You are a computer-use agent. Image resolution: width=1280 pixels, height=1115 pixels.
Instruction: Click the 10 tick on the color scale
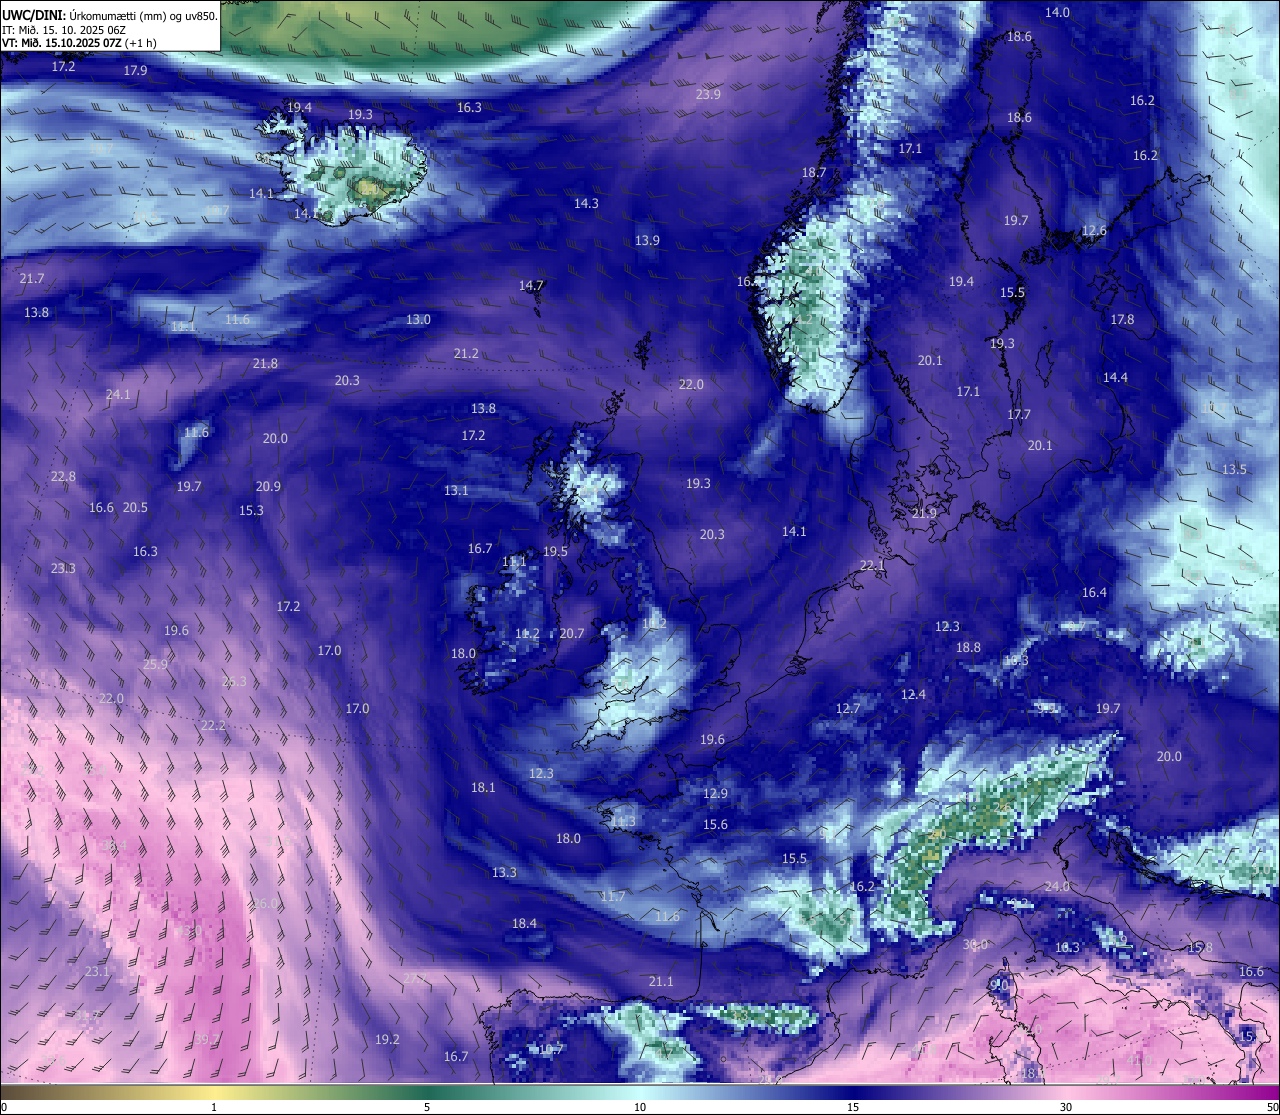tap(640, 1107)
